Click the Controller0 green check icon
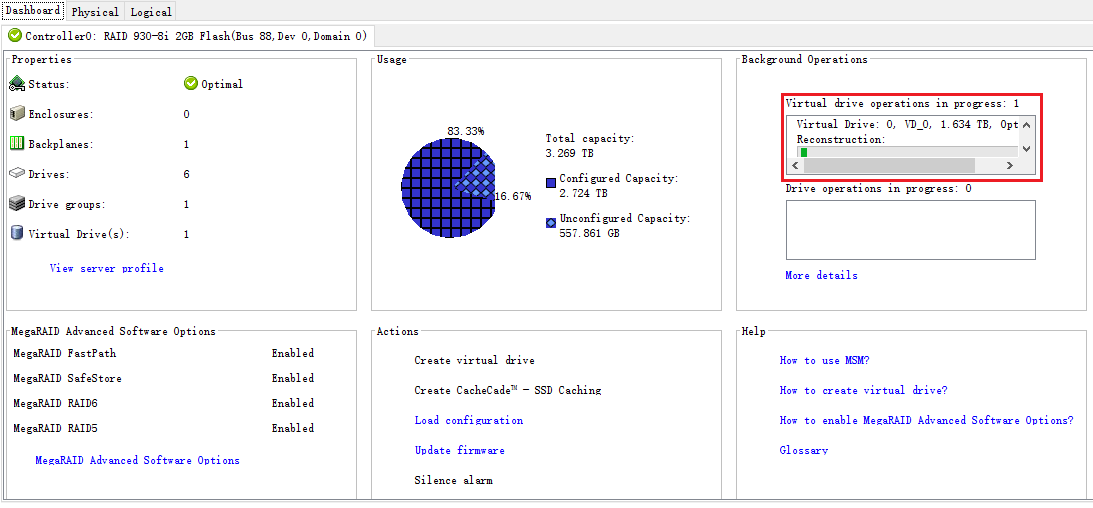The height and width of the screenshot is (508, 1093). [x=15, y=36]
